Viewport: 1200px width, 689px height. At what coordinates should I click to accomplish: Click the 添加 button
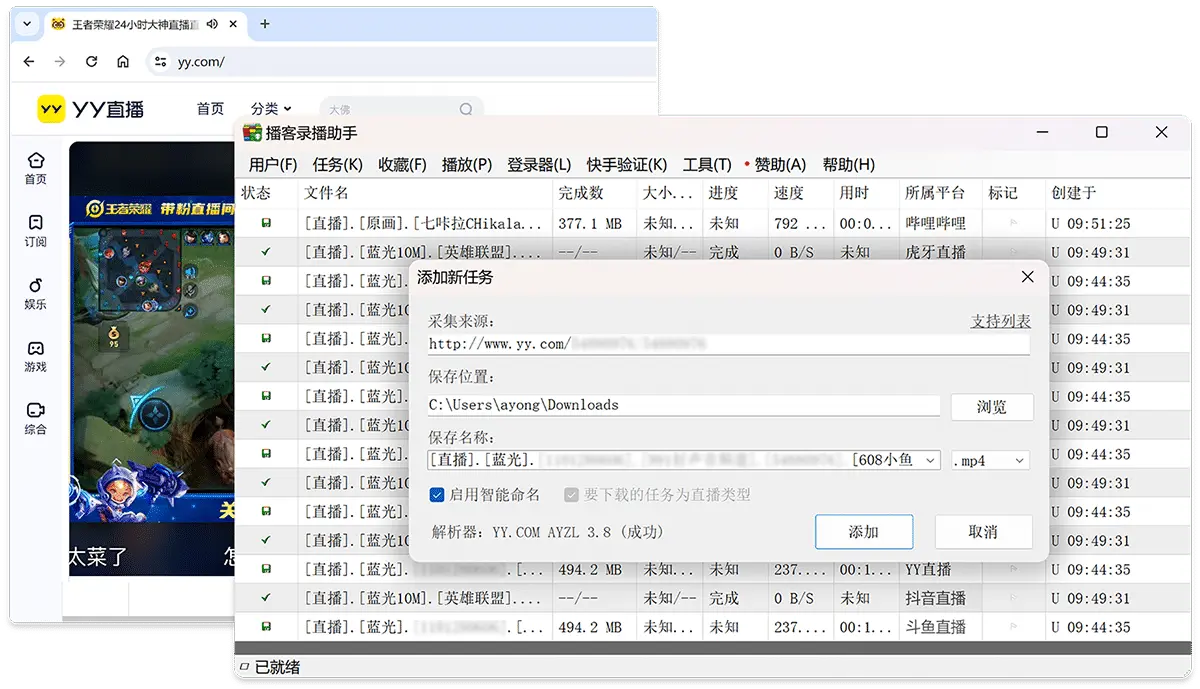coord(864,532)
